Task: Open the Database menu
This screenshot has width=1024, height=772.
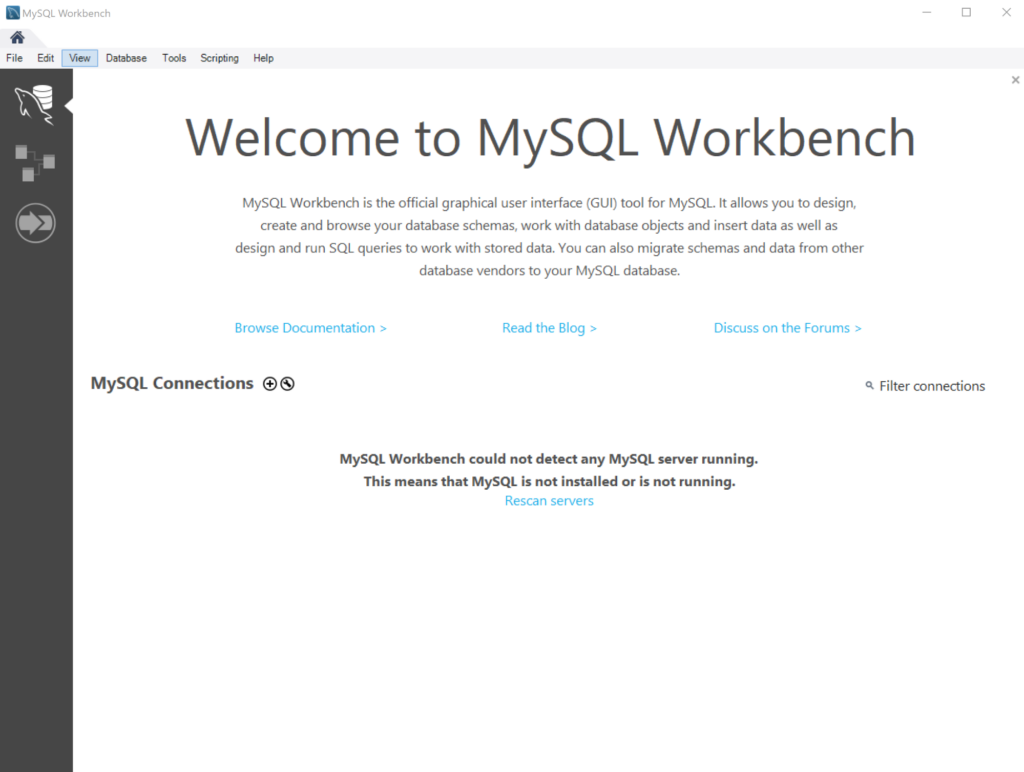Action: 125,58
